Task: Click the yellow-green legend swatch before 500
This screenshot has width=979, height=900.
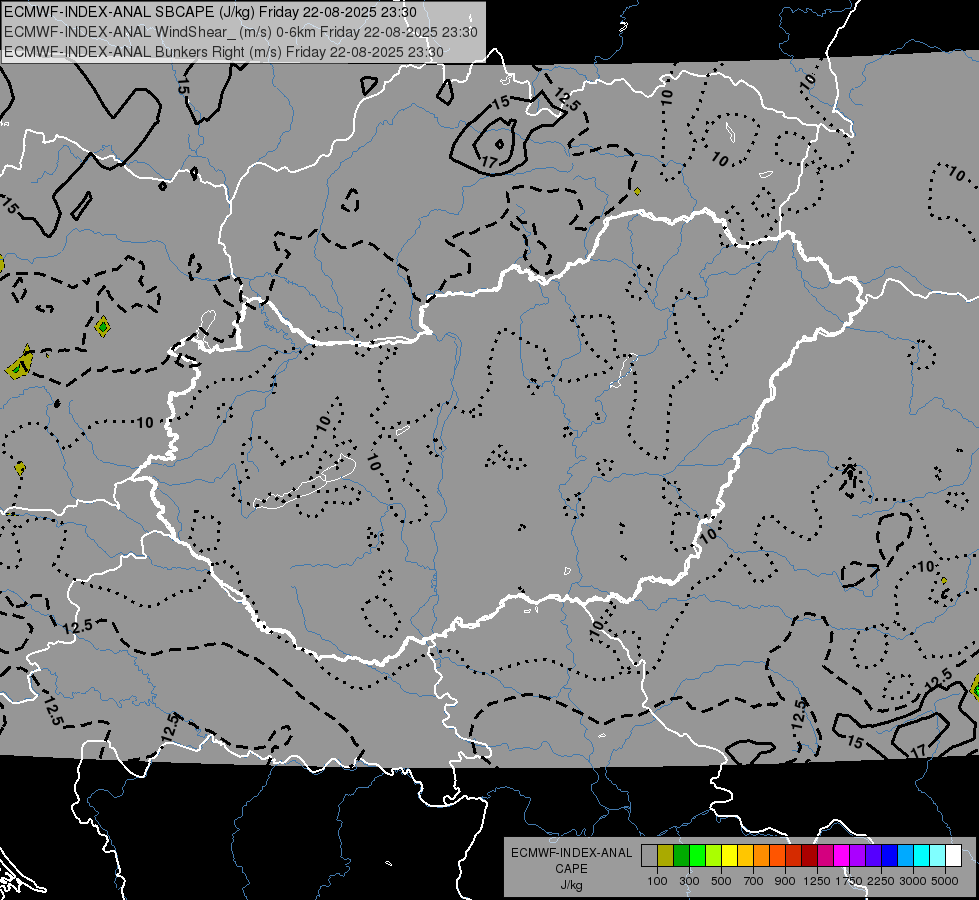Action: coord(714,855)
